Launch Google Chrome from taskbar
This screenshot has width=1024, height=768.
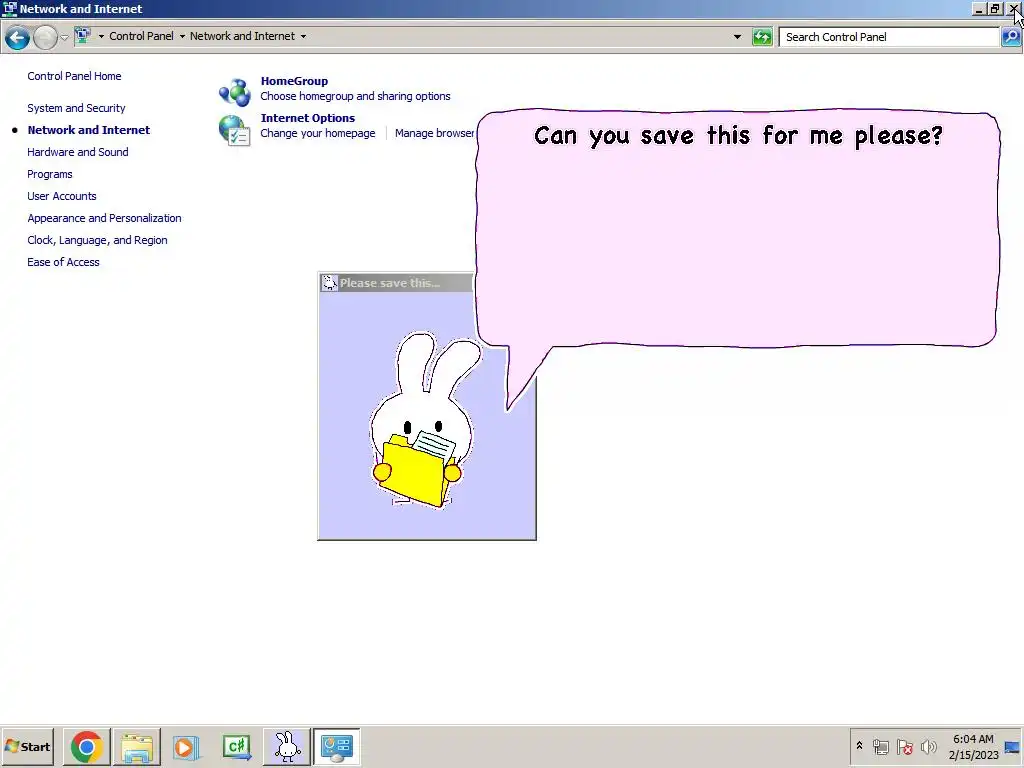click(x=86, y=746)
